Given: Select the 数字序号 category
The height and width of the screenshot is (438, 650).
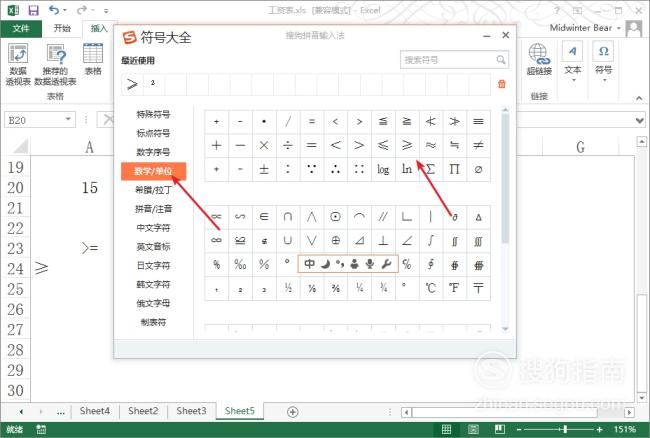Looking at the screenshot, I should (x=153, y=152).
